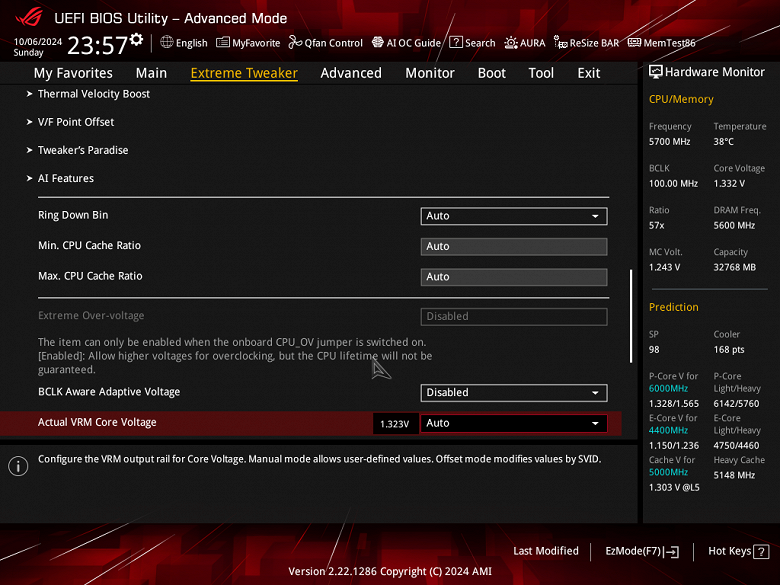Click the 23:57 clock display

98,45
